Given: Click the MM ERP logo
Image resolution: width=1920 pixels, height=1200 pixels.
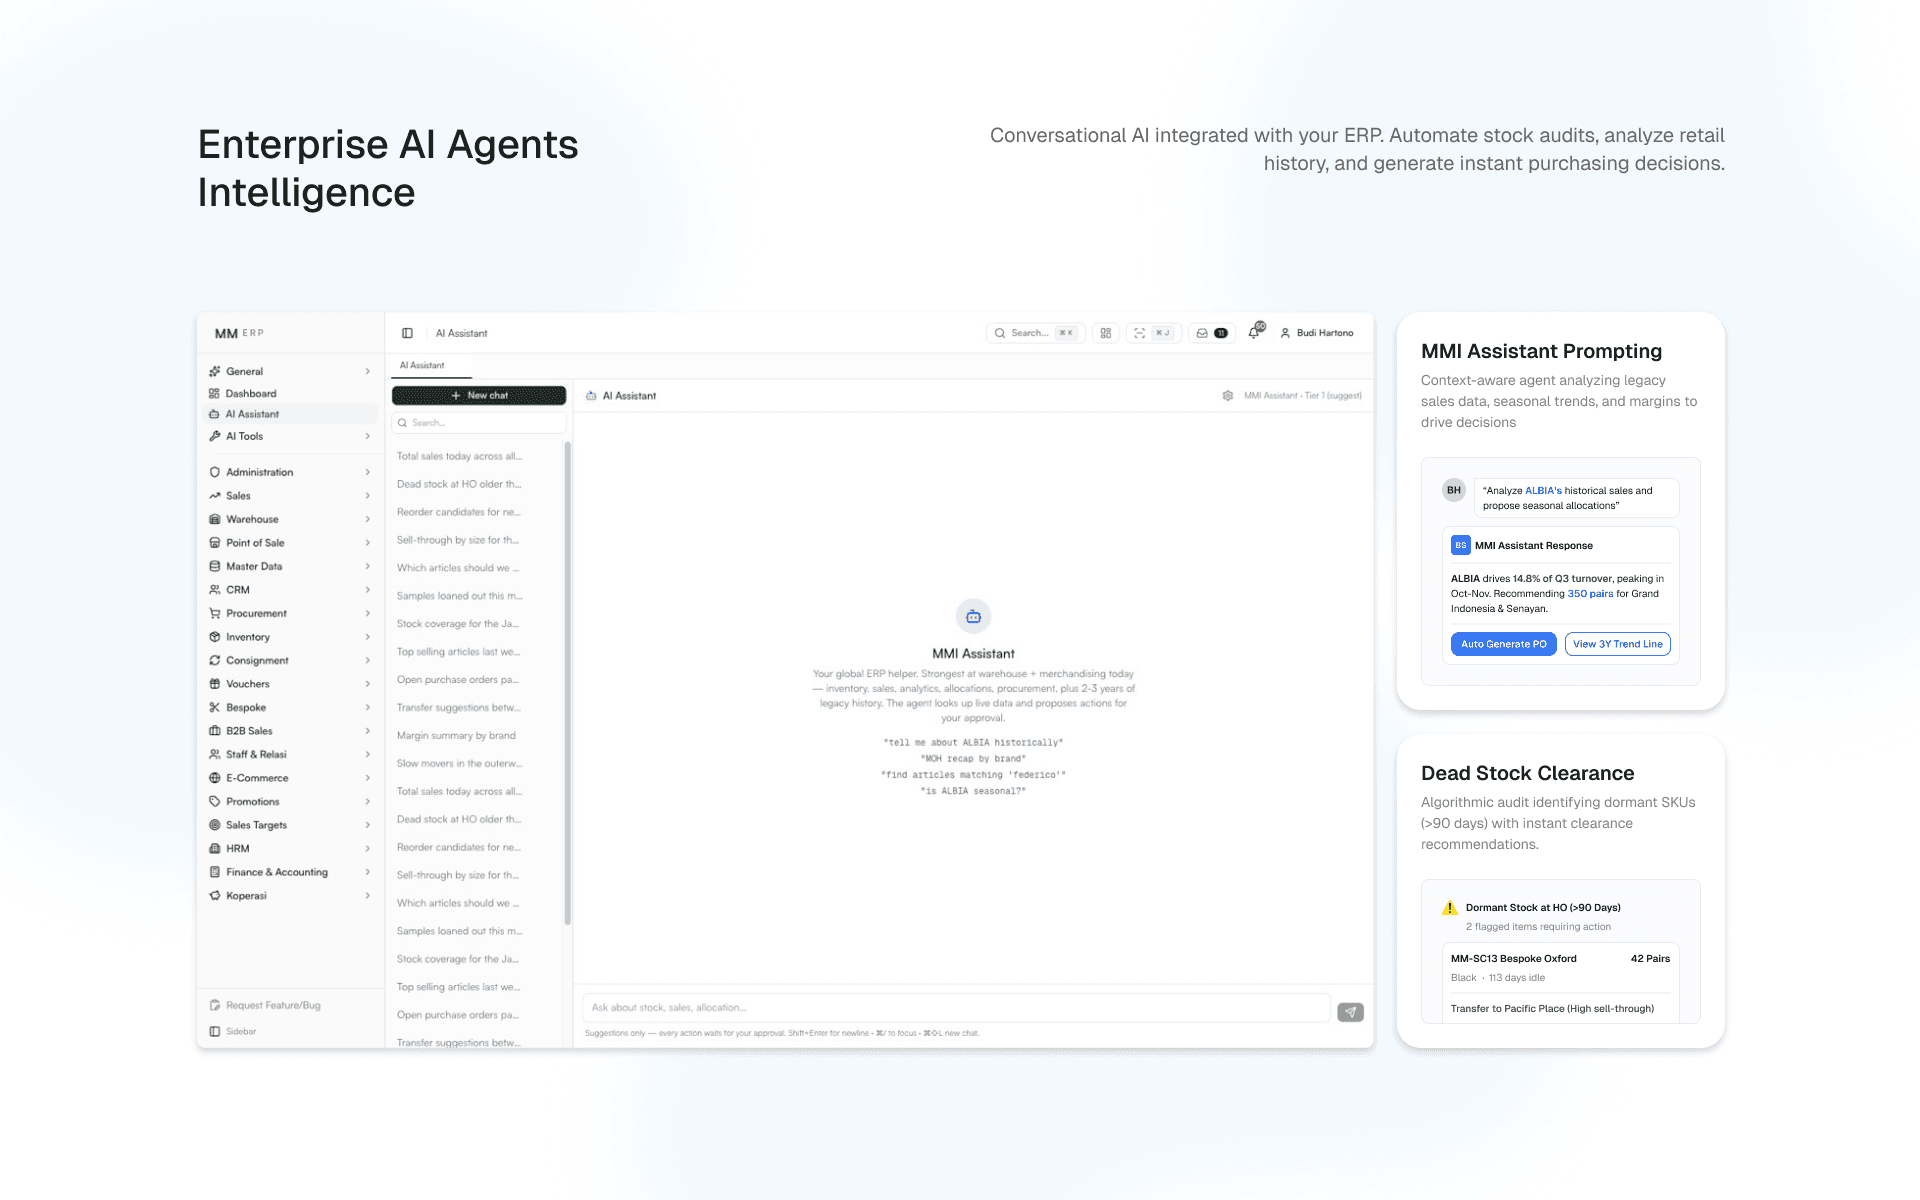Looking at the screenshot, I should tap(239, 334).
